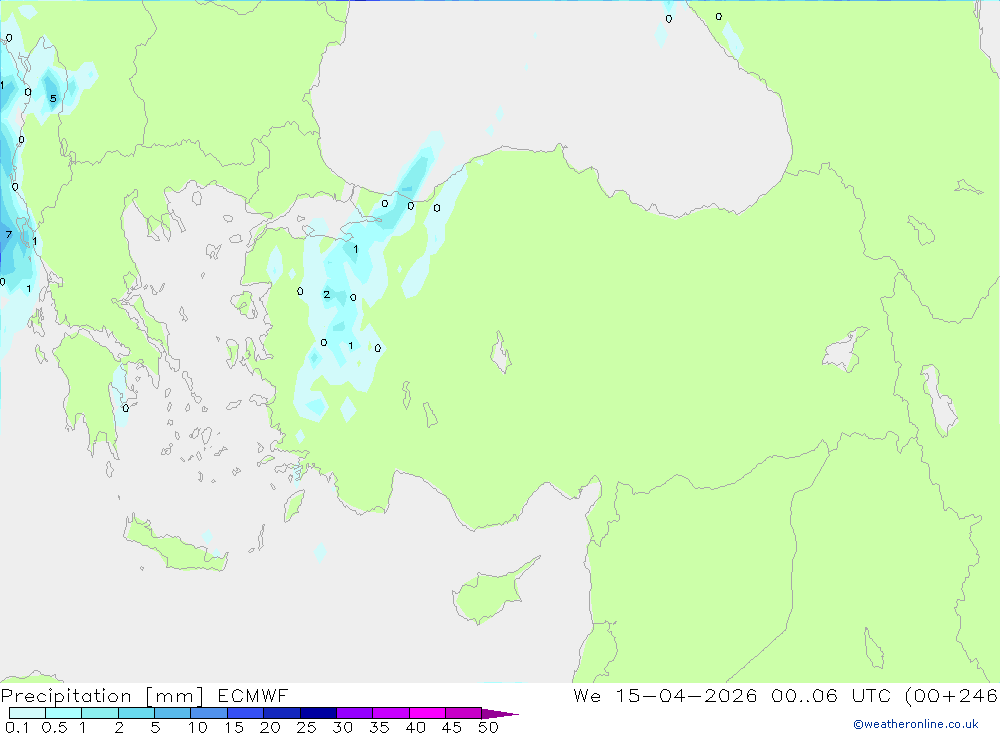Click the 1–2 mm legend swatch
Viewport: 1000px width, 733px height.
(x=100, y=713)
